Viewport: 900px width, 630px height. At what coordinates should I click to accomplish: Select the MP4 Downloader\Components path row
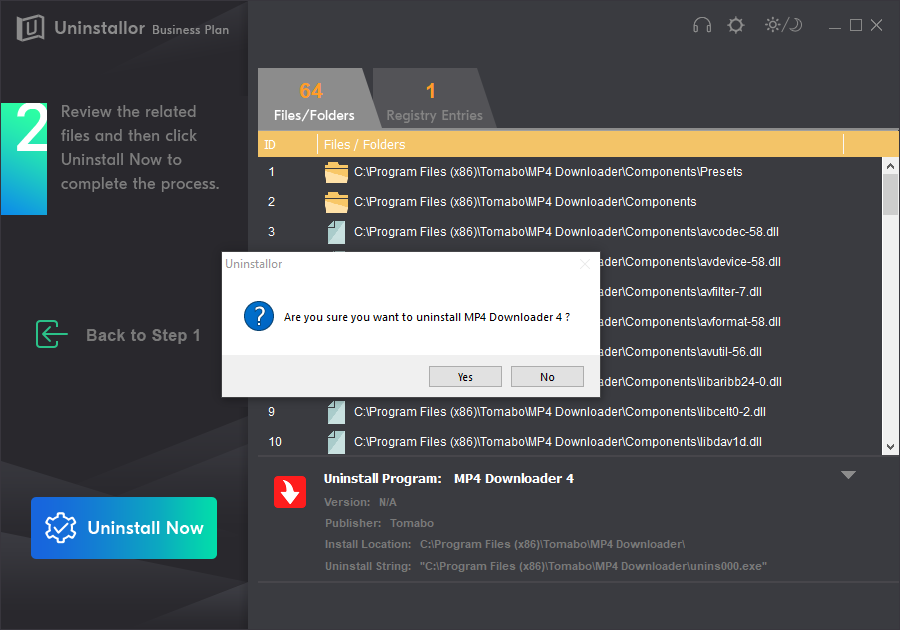pos(525,202)
